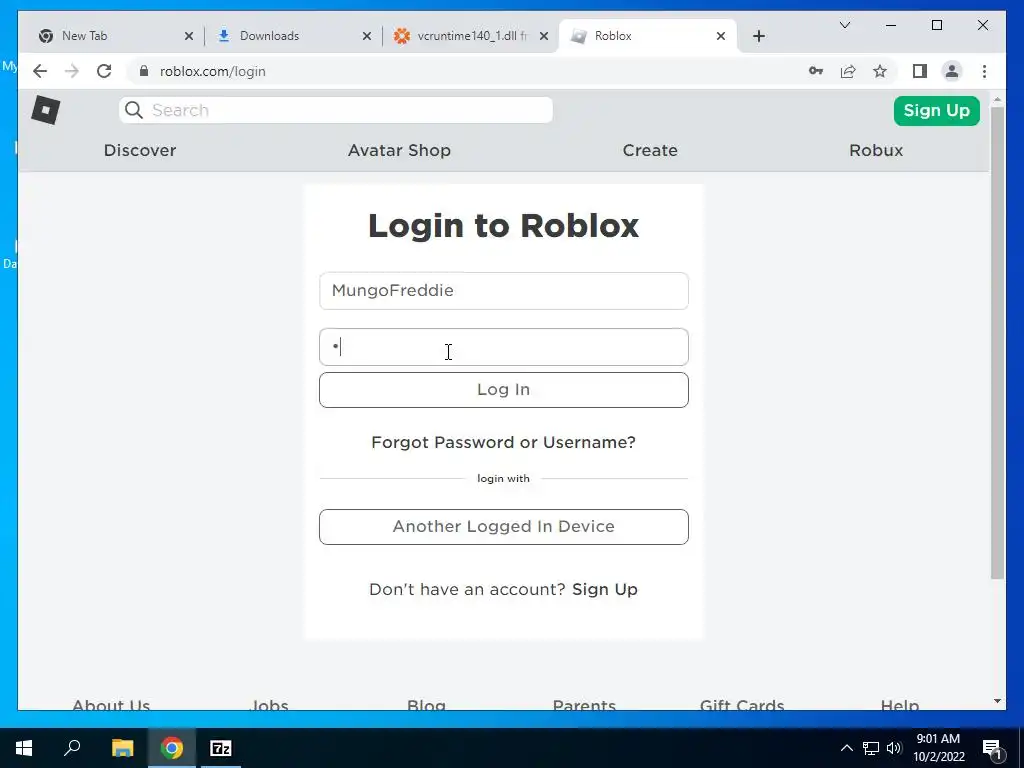Open 7-Zip from the taskbar
Image resolution: width=1024 pixels, height=768 pixels.
pyautogui.click(x=221, y=748)
